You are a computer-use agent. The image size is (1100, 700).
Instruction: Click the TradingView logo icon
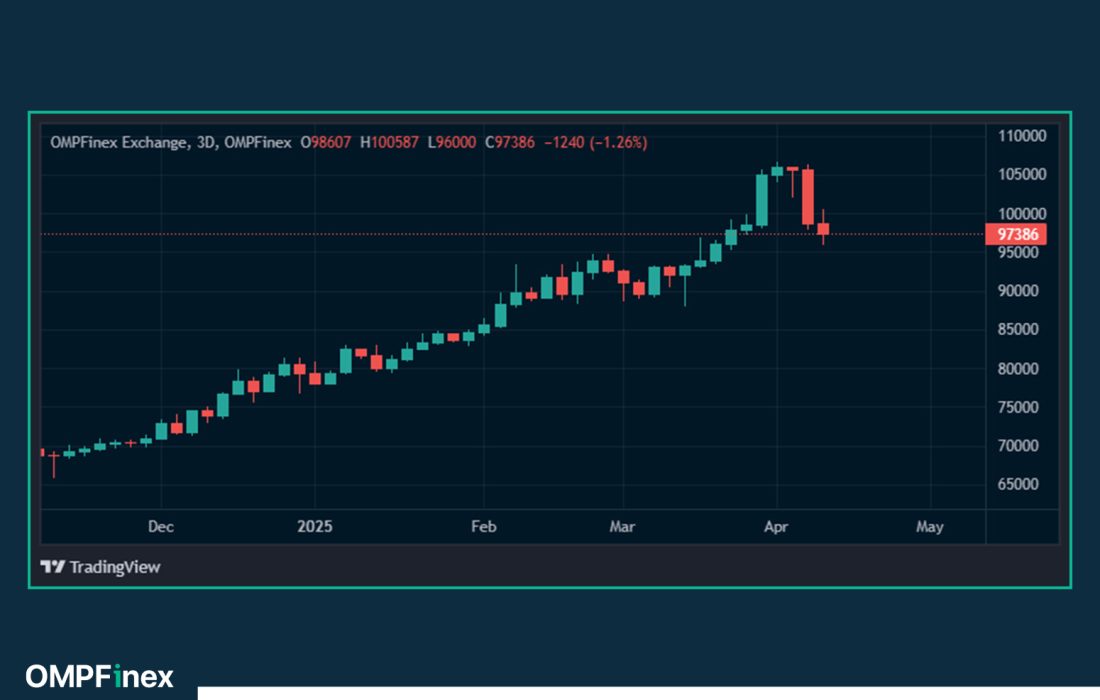[52, 567]
